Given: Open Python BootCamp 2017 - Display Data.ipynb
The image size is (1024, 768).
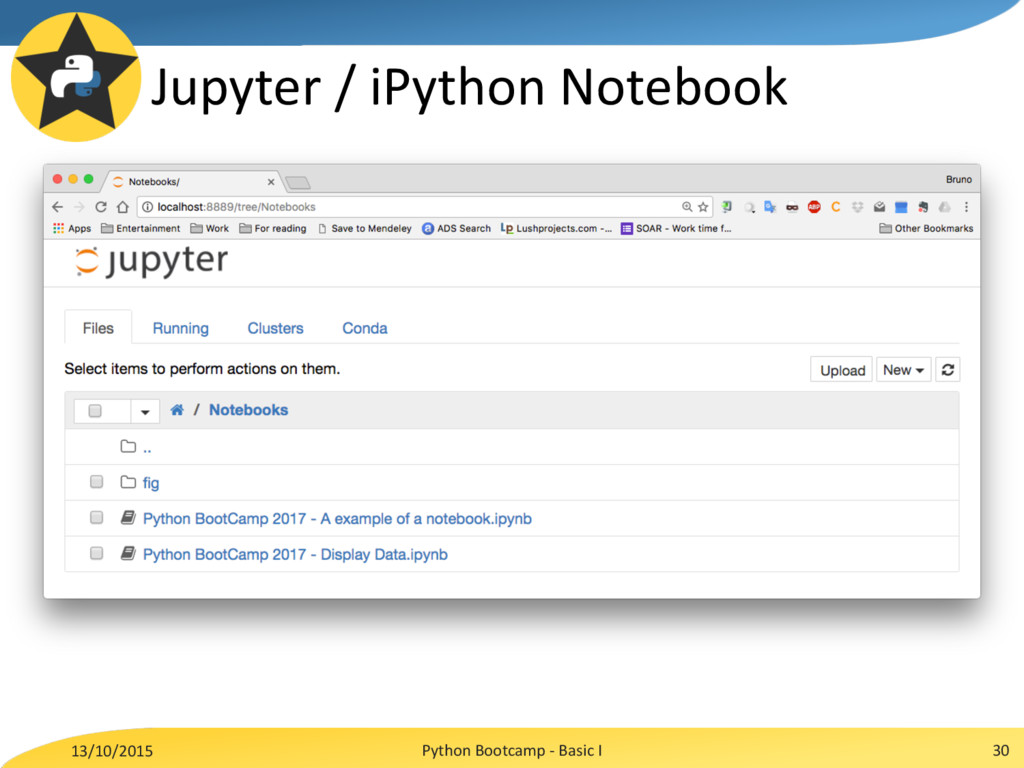Looking at the screenshot, I should pyautogui.click(x=295, y=554).
